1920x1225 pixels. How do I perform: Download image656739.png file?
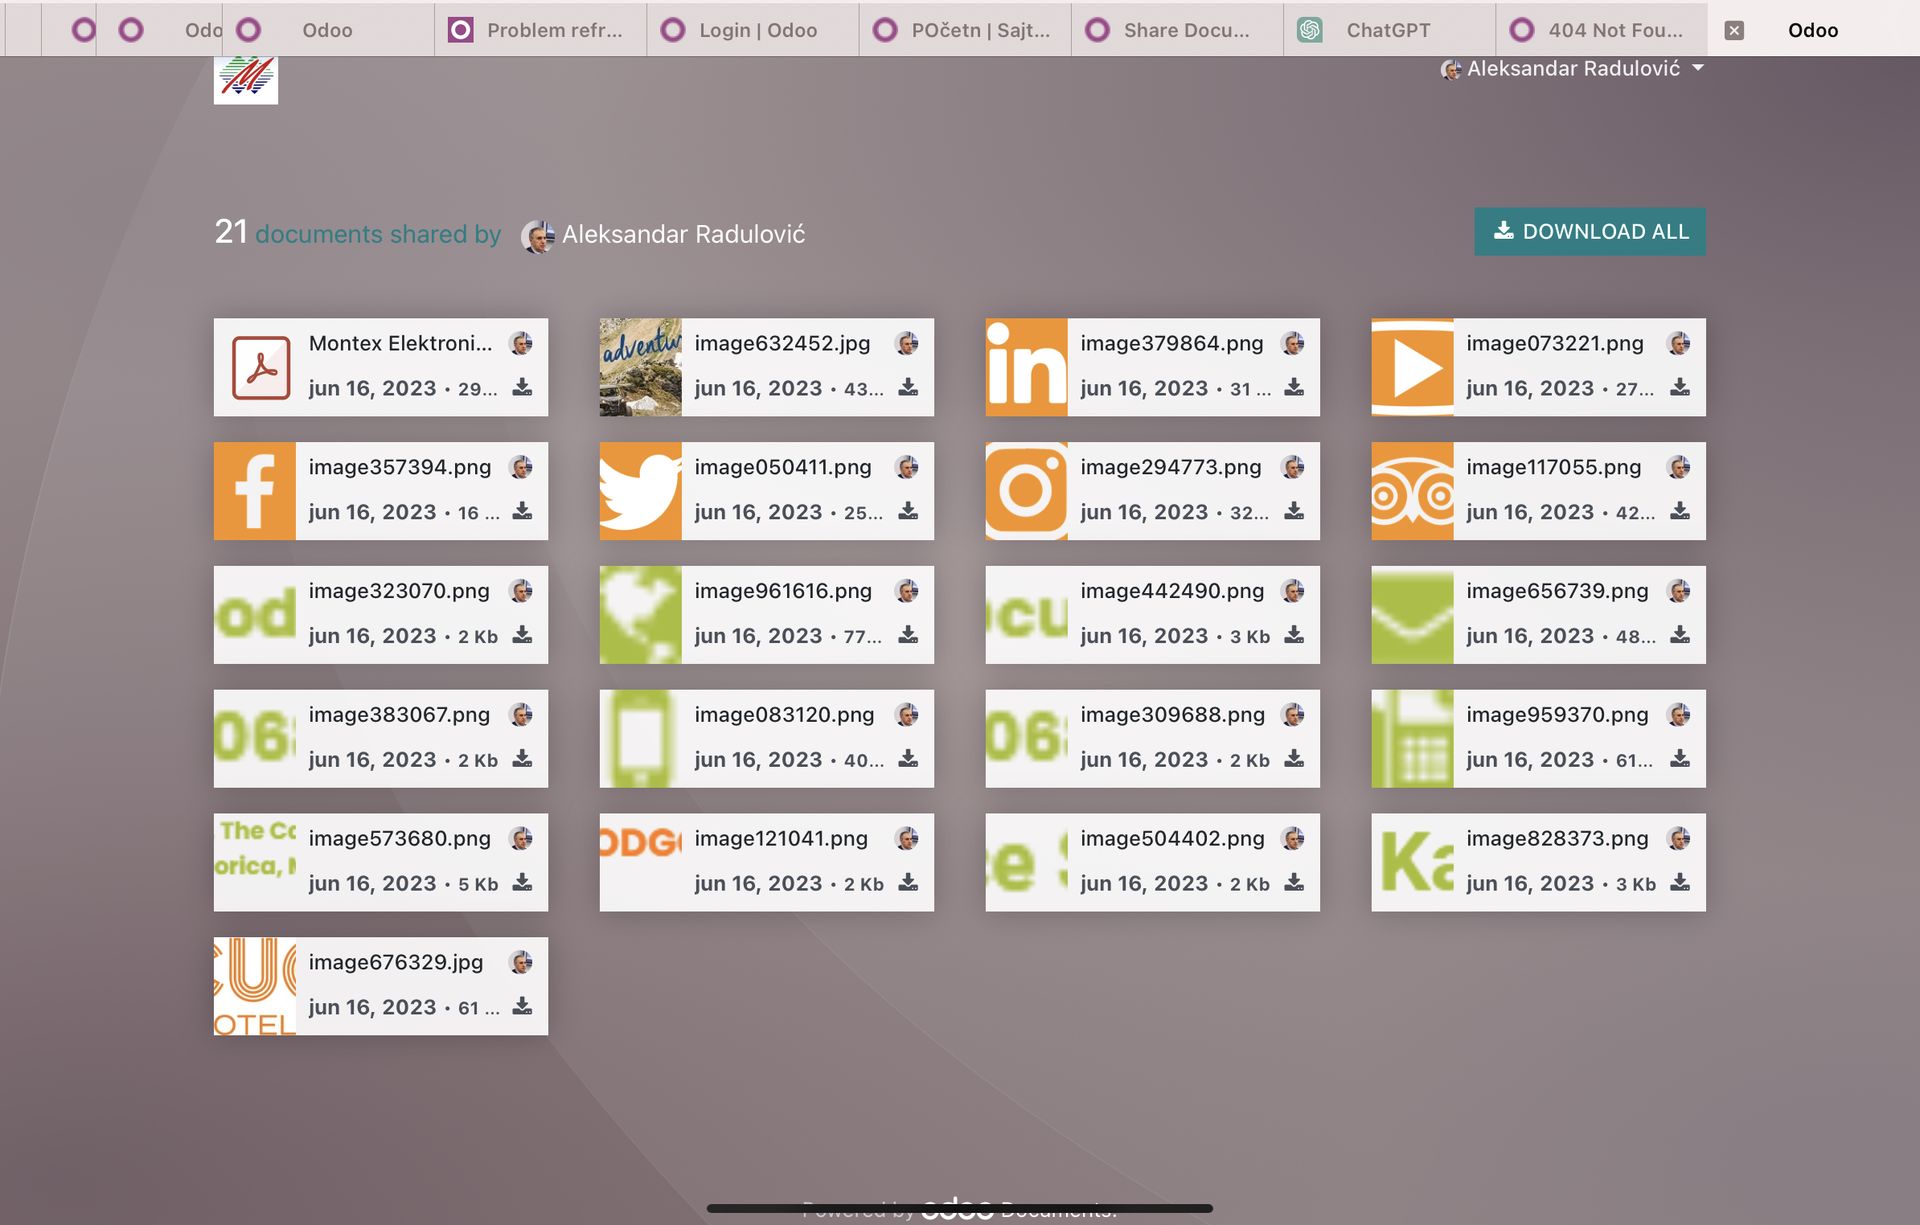coord(1680,635)
